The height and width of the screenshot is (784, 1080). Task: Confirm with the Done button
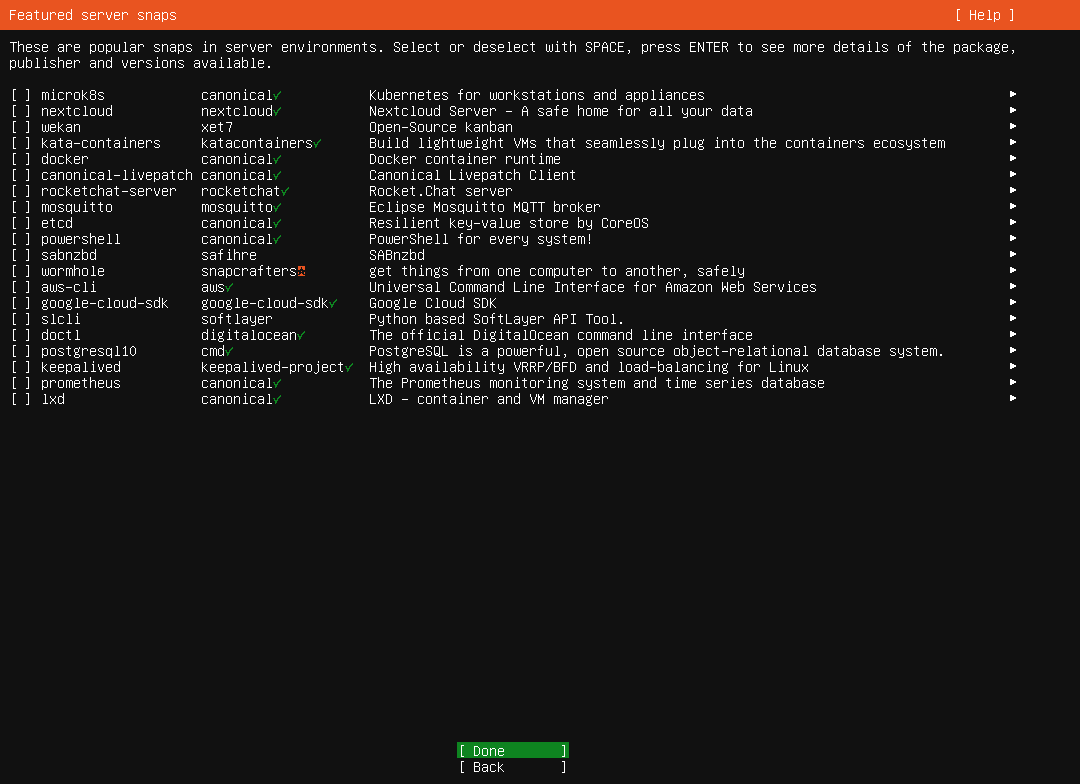point(512,751)
